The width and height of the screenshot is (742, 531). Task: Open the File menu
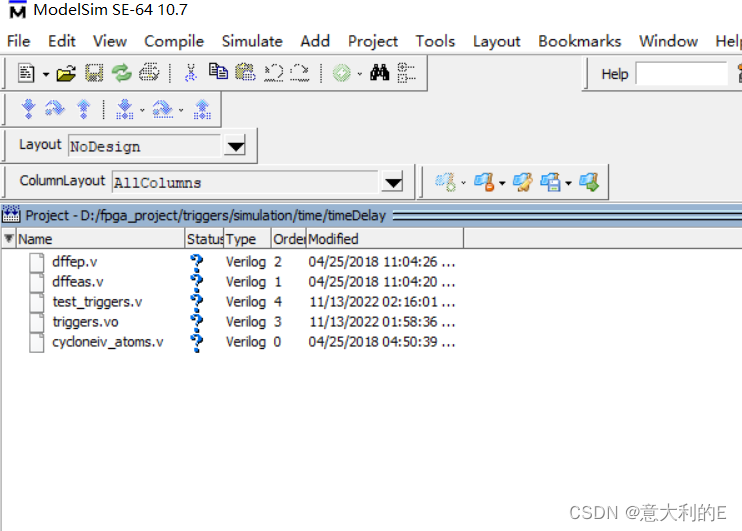coord(18,41)
